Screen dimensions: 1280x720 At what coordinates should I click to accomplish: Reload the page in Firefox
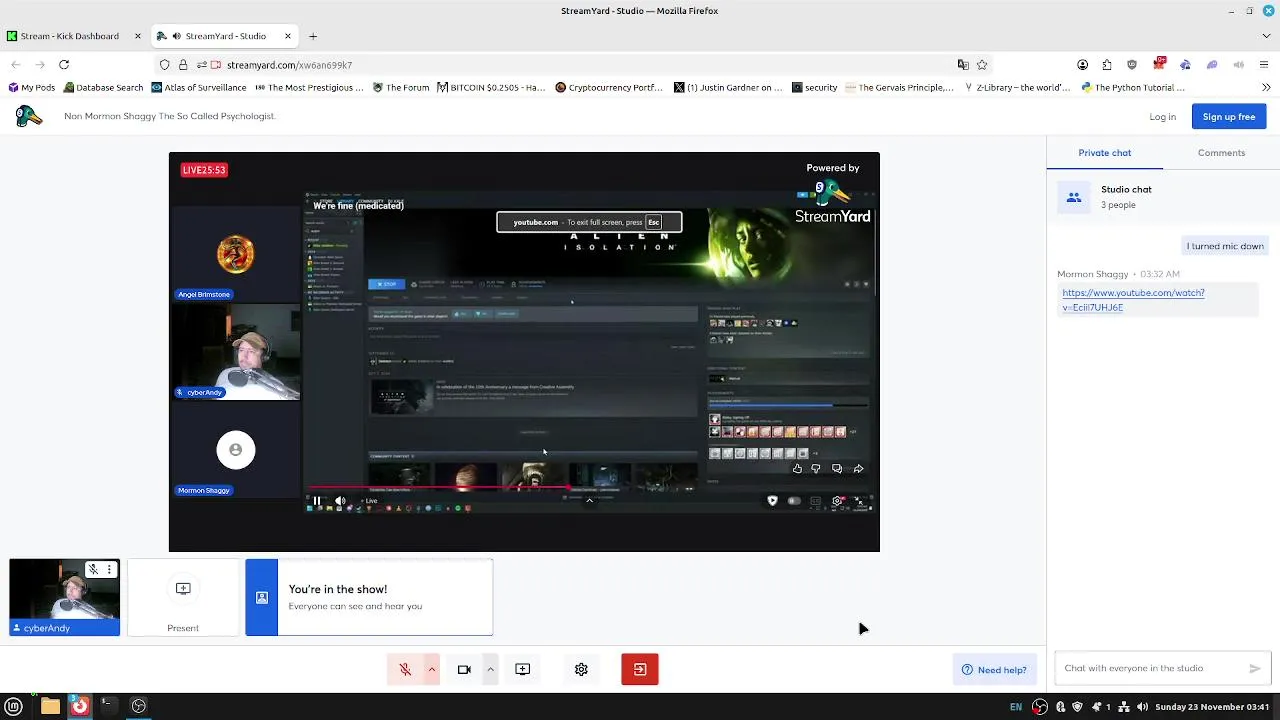(64, 65)
